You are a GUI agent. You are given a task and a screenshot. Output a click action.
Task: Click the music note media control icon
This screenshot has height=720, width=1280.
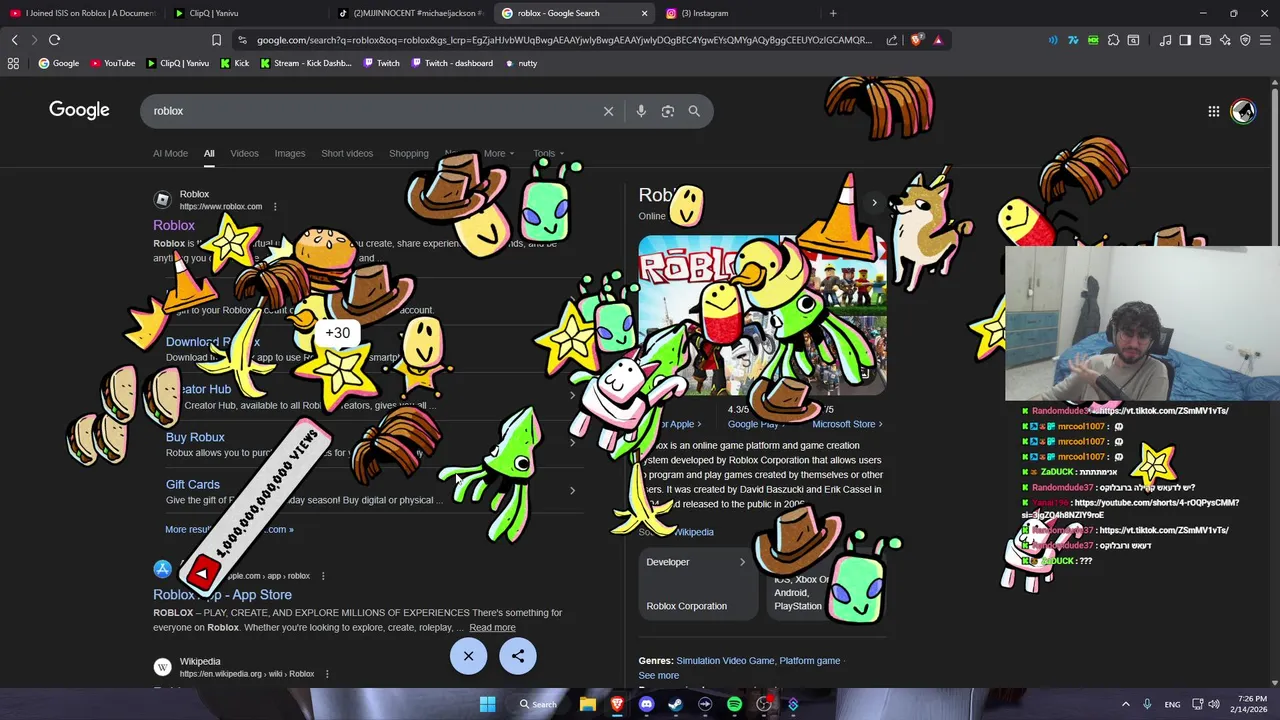[1165, 40]
